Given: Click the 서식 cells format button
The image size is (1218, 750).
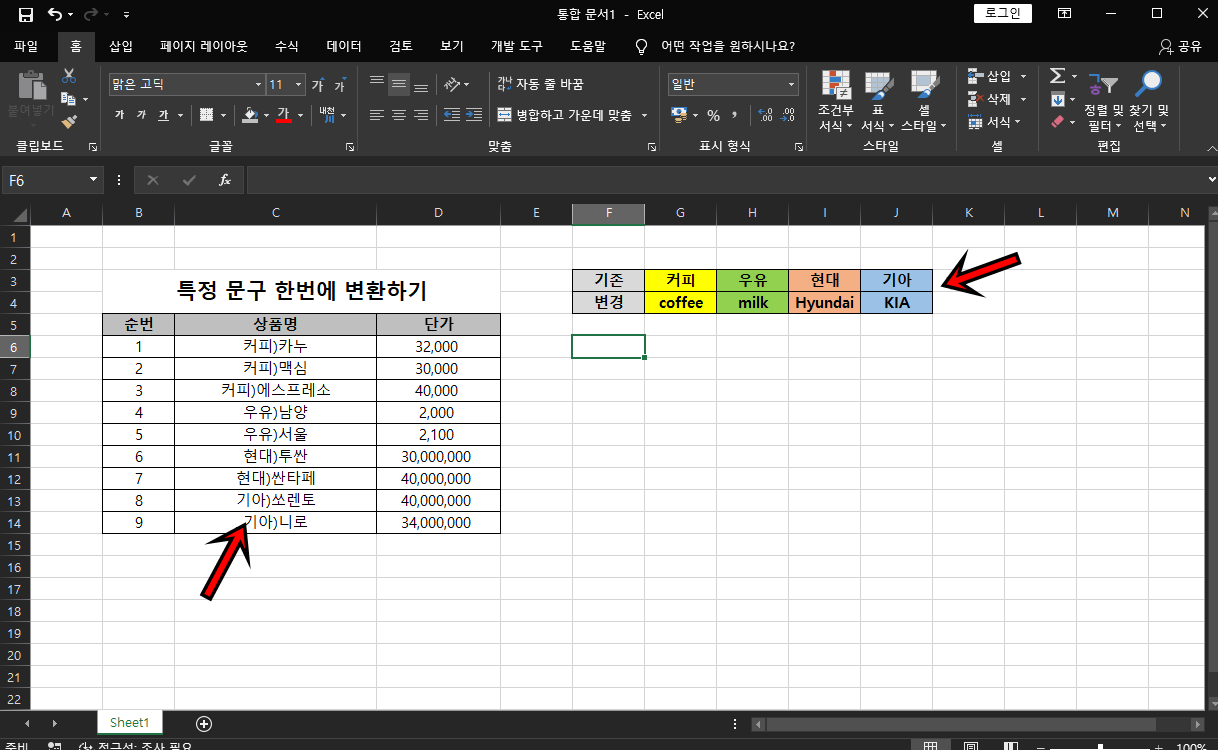Looking at the screenshot, I should pyautogui.click(x=988, y=122).
